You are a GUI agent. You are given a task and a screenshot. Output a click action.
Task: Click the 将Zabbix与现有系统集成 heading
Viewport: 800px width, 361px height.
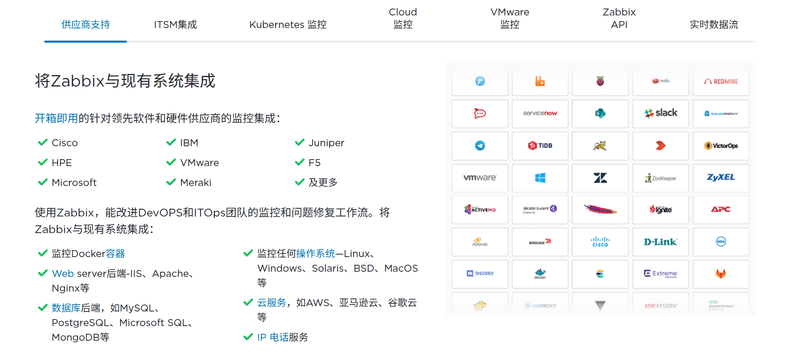[125, 81]
